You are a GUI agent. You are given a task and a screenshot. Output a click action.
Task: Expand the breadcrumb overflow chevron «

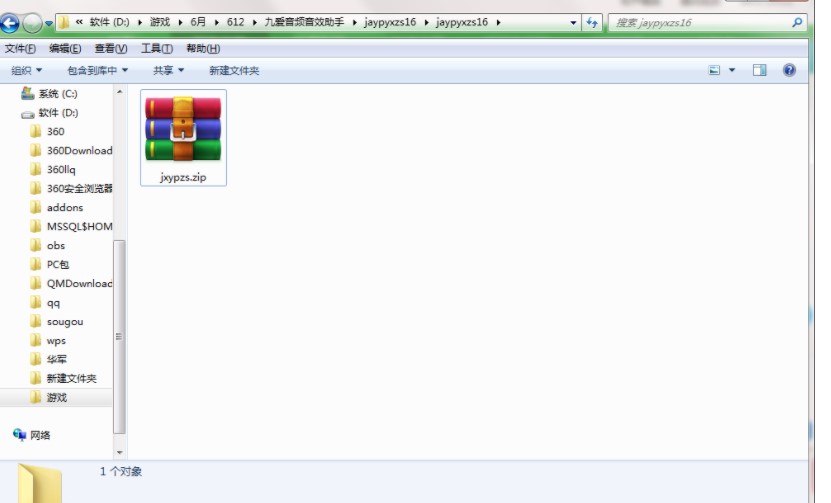tap(79, 22)
